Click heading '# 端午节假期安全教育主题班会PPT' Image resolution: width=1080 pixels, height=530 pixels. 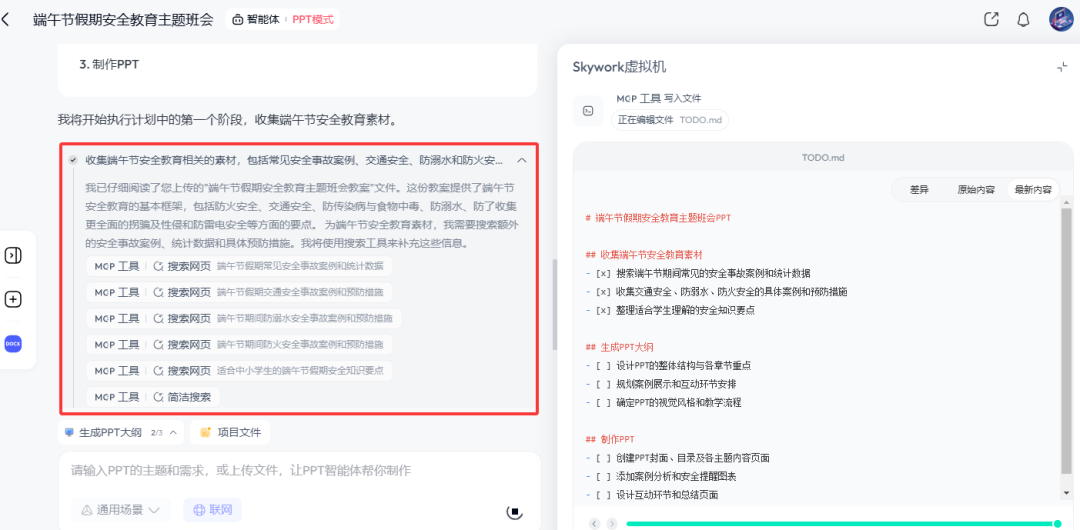658,217
